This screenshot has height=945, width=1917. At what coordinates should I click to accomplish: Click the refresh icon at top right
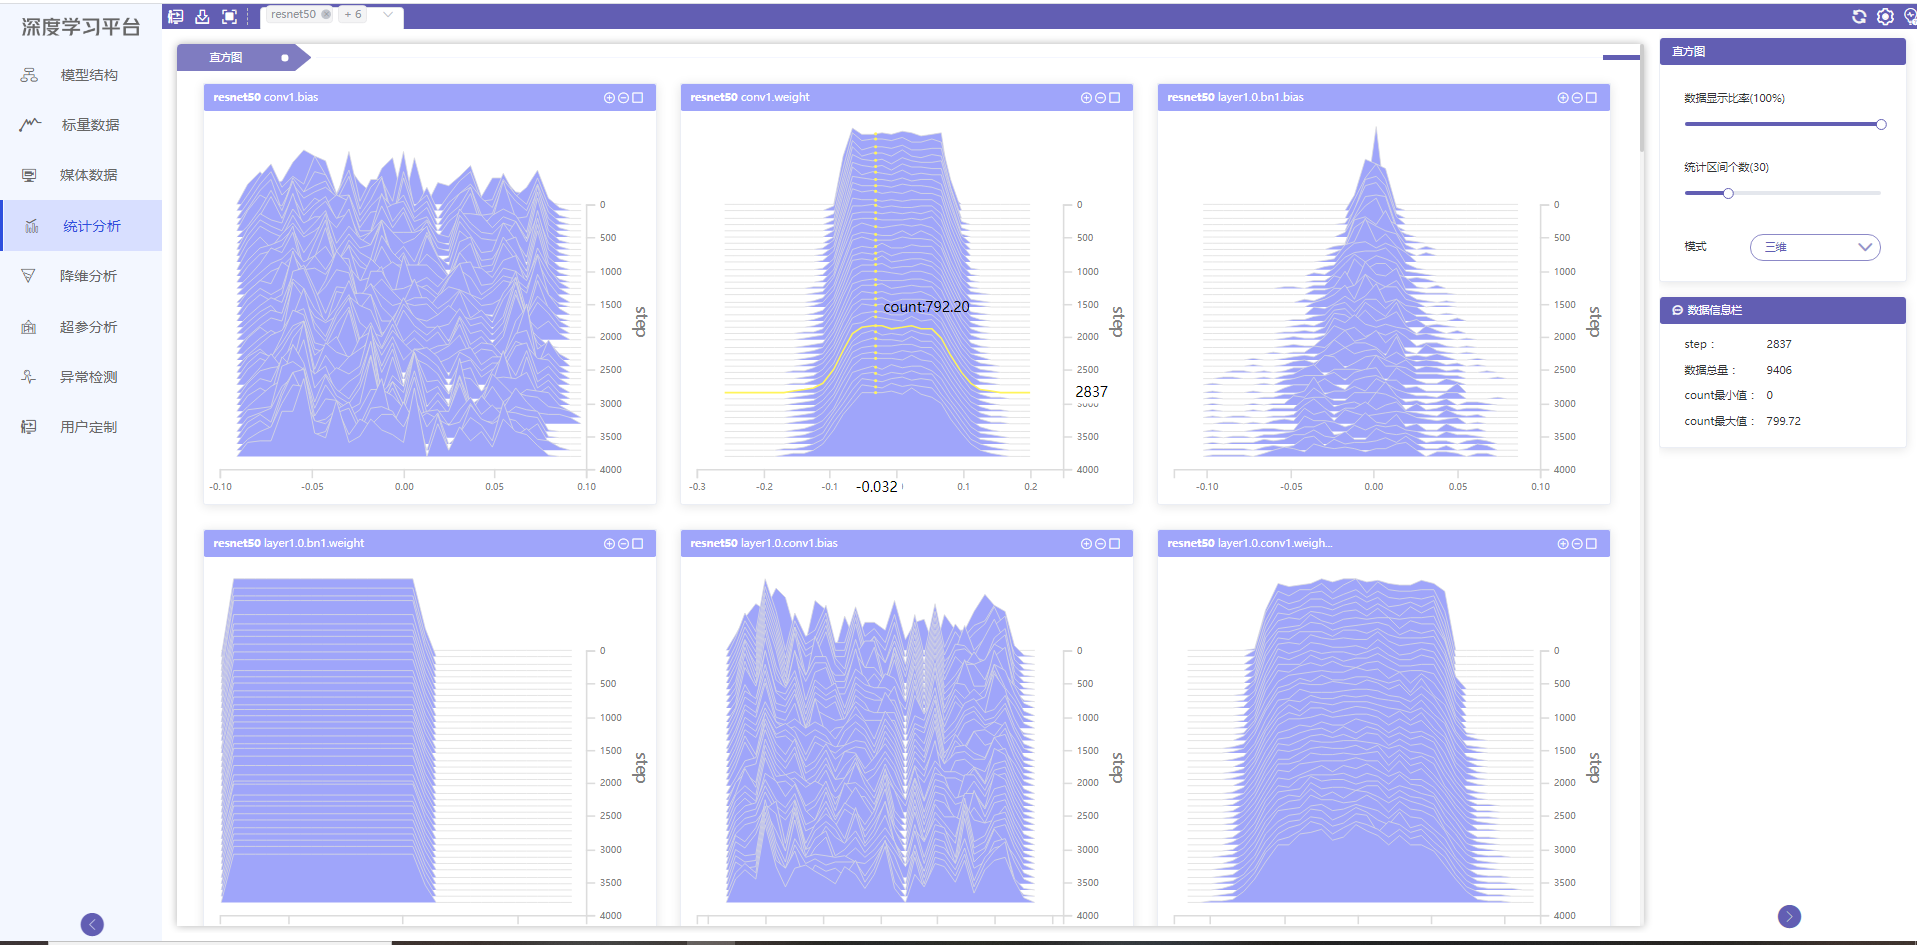[1859, 16]
